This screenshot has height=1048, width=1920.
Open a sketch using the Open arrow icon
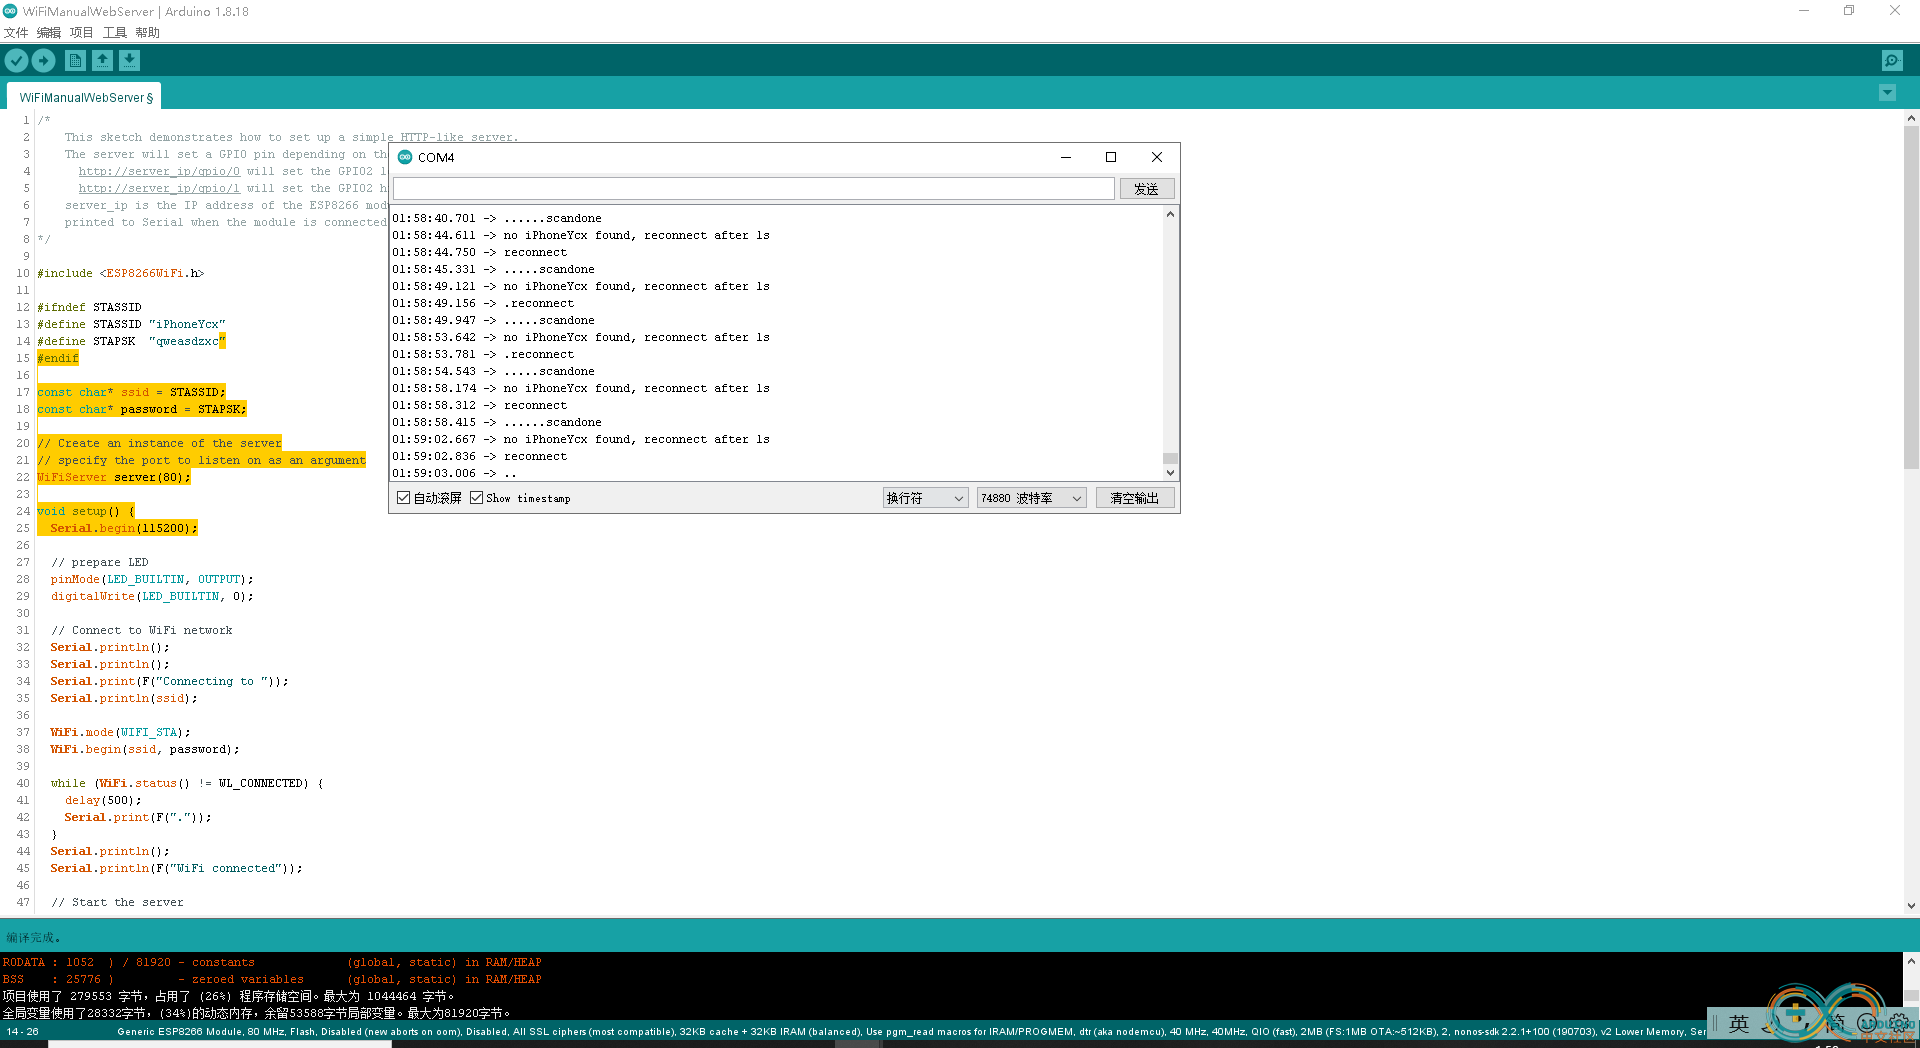[102, 61]
